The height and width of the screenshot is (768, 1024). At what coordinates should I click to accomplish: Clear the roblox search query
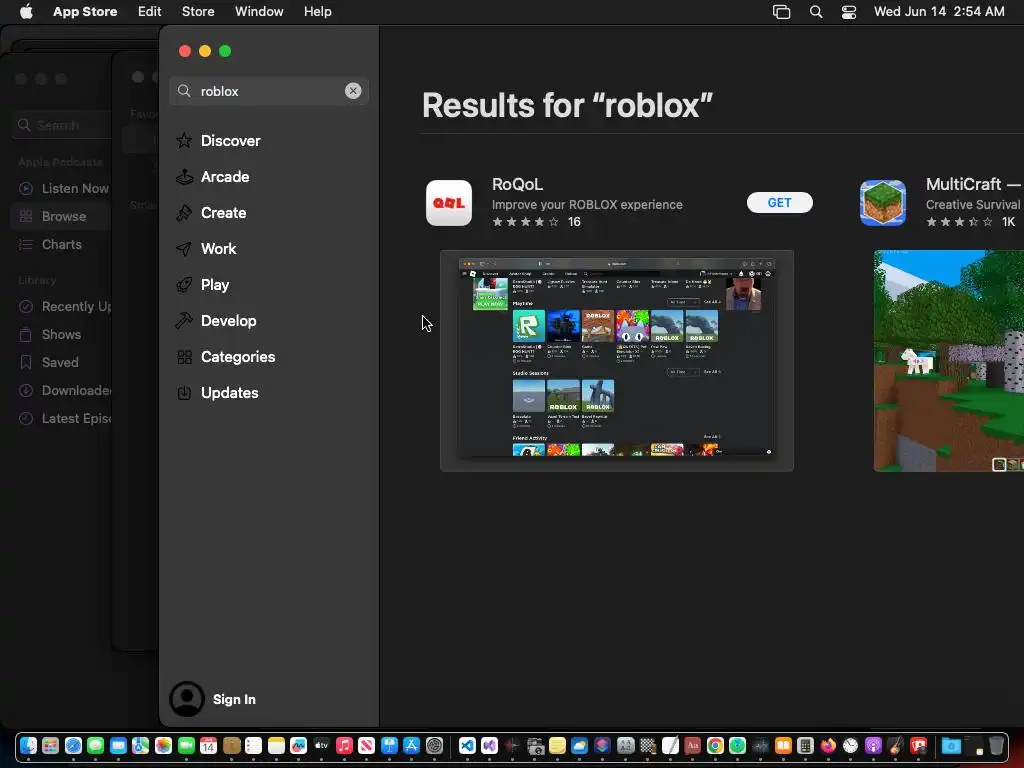(353, 91)
